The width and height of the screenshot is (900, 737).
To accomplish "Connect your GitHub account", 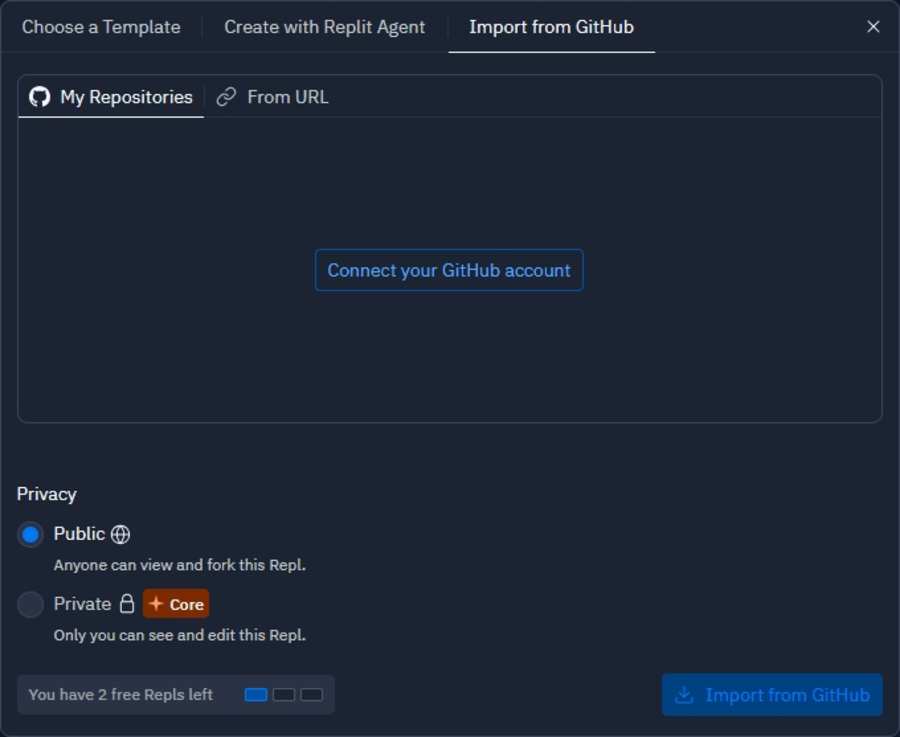I will click(x=449, y=270).
